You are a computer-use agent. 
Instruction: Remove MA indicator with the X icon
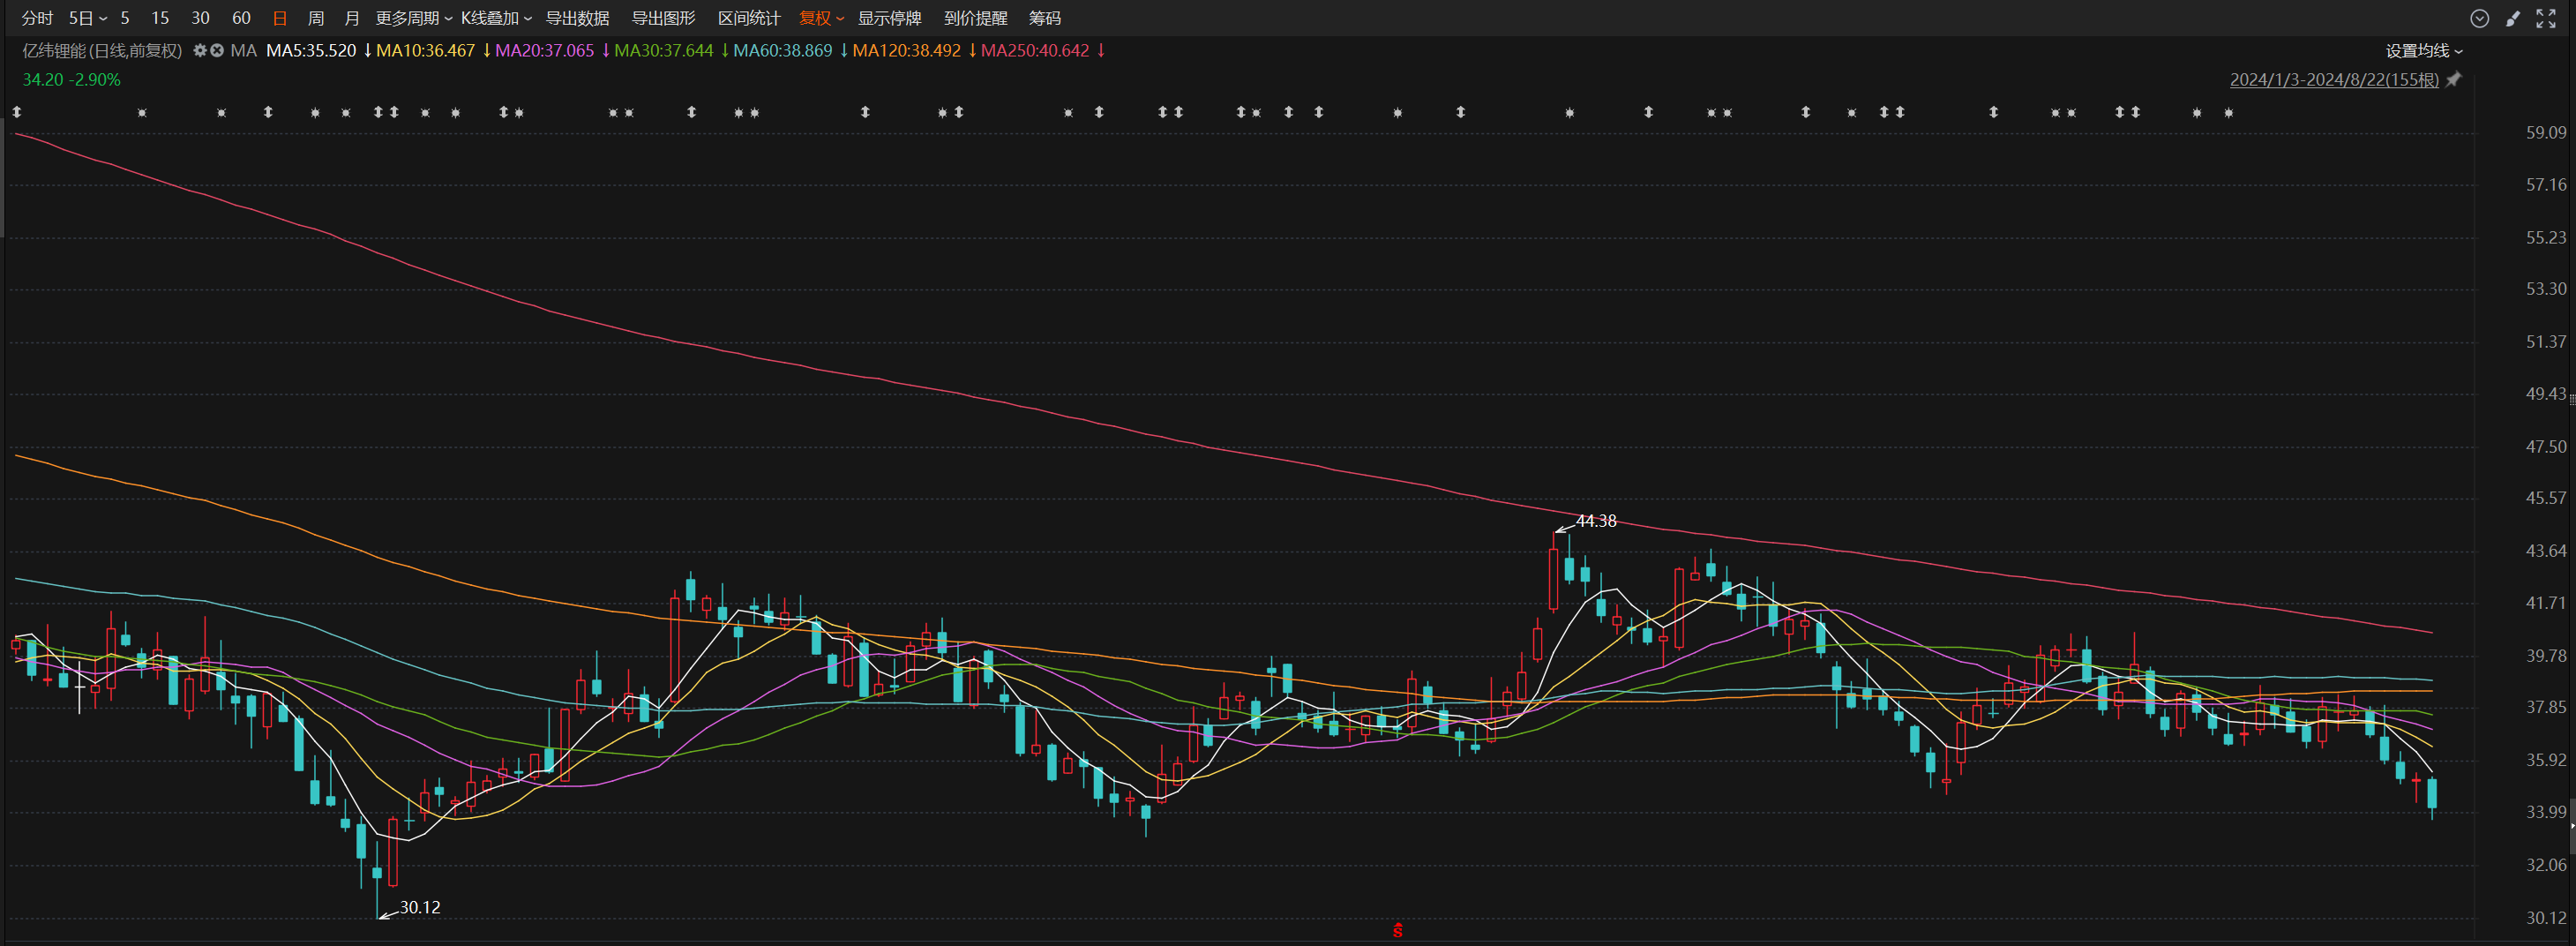217,50
